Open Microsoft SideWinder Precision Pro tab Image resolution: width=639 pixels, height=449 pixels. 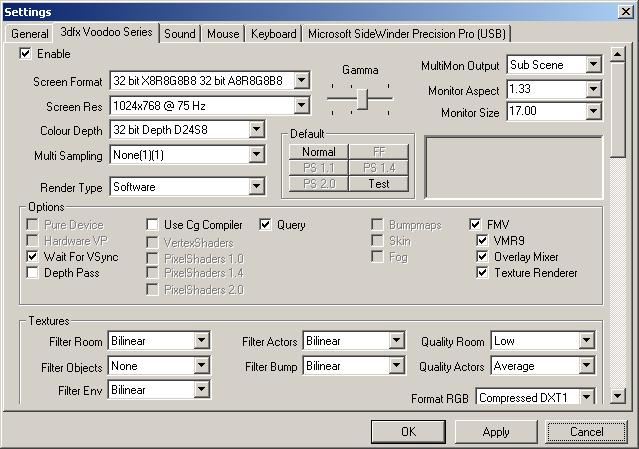(x=407, y=33)
